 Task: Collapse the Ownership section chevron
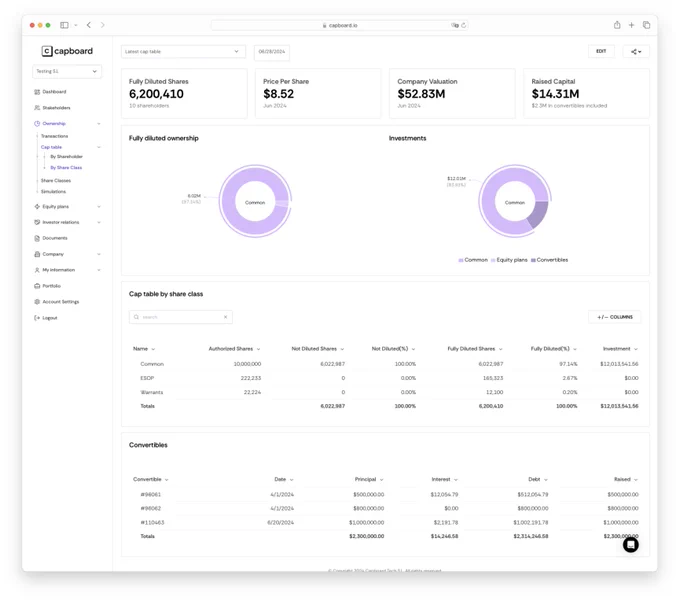coord(99,124)
